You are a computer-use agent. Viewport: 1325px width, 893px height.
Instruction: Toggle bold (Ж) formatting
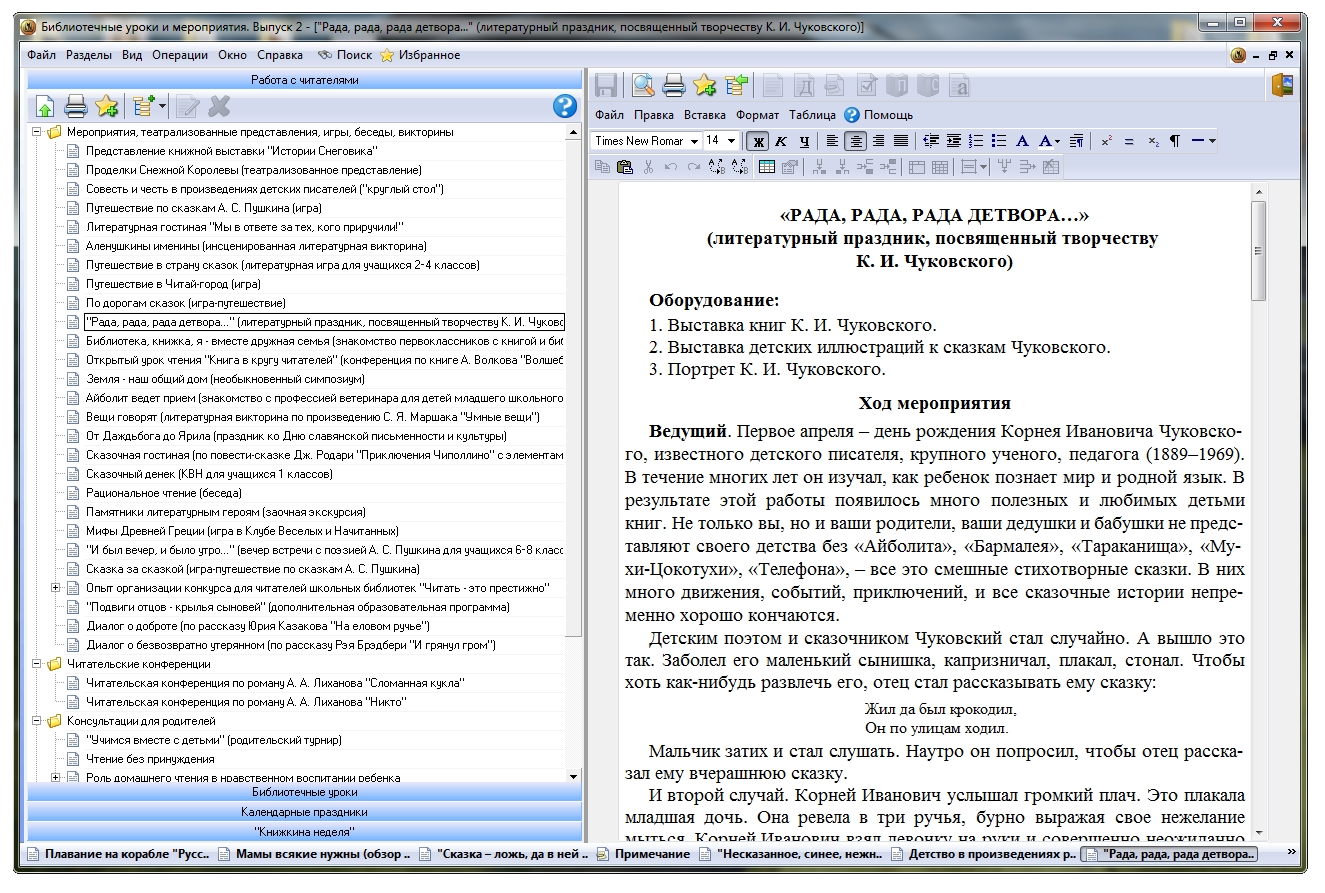(758, 141)
